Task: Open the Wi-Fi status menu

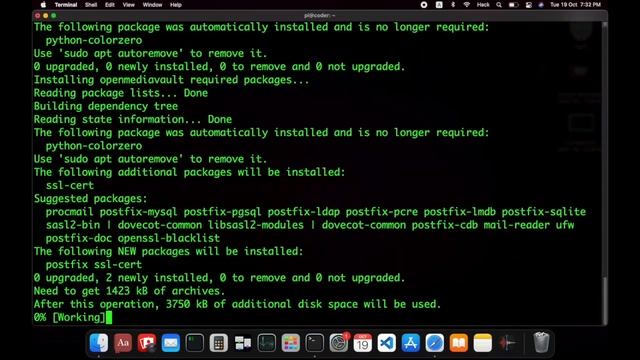Action: pyautogui.click(x=467, y=5)
